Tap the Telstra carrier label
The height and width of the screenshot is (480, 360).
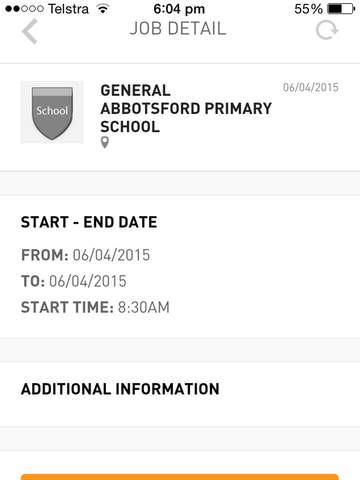click(68, 9)
